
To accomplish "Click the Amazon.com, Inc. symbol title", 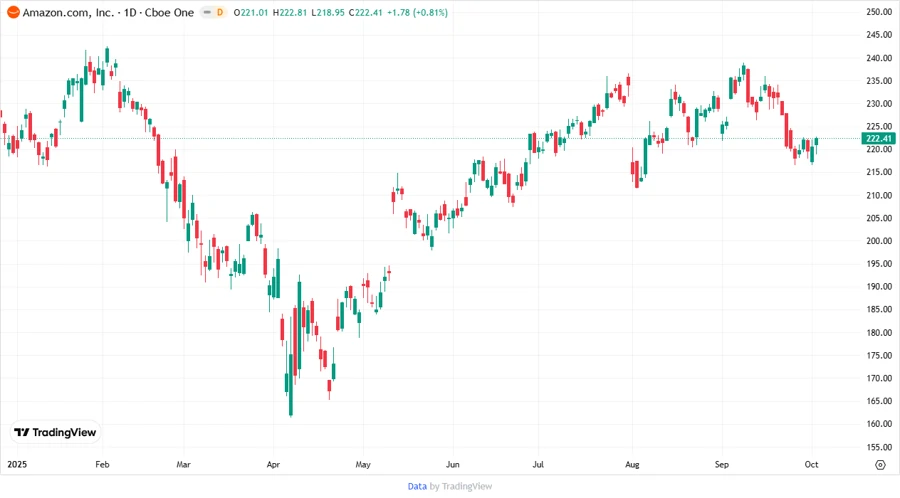I will 68,12.
